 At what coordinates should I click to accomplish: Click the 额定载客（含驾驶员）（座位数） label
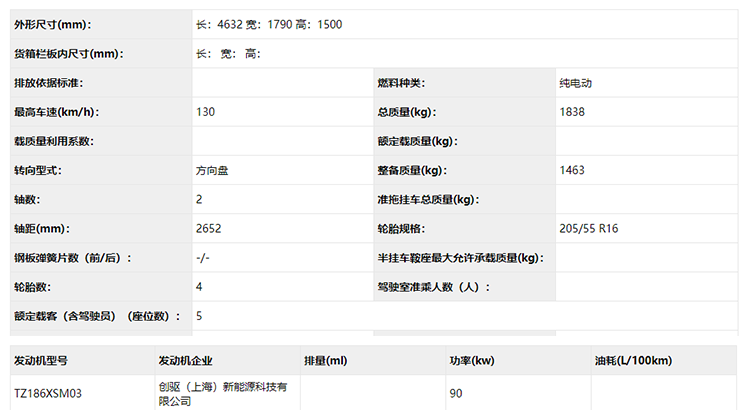click(x=97, y=316)
